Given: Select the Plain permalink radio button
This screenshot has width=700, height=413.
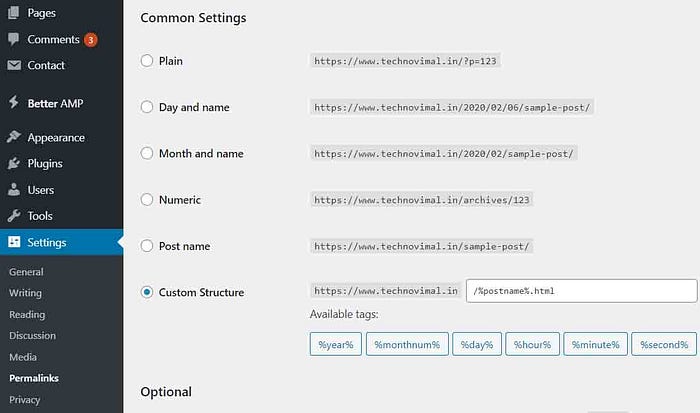Looking at the screenshot, I should [147, 61].
